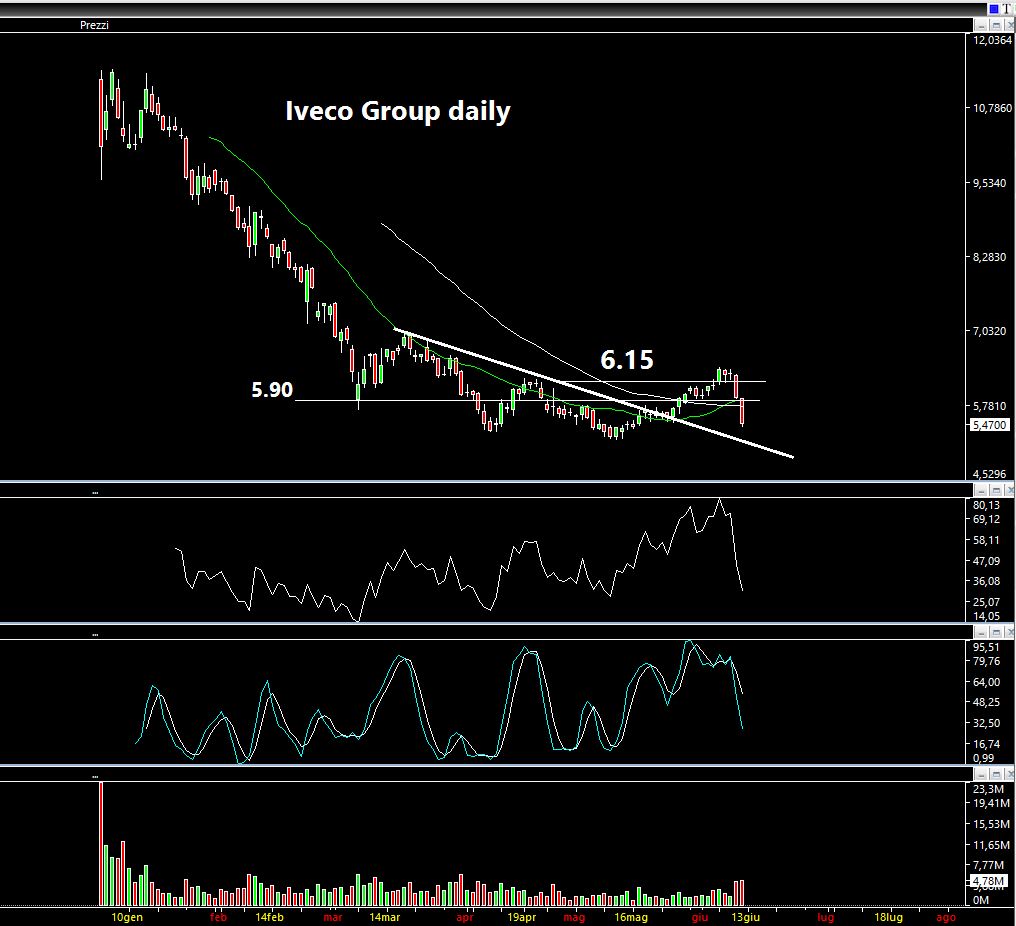
Task: Click the highlighted 4,78M volume label
Action: point(989,881)
